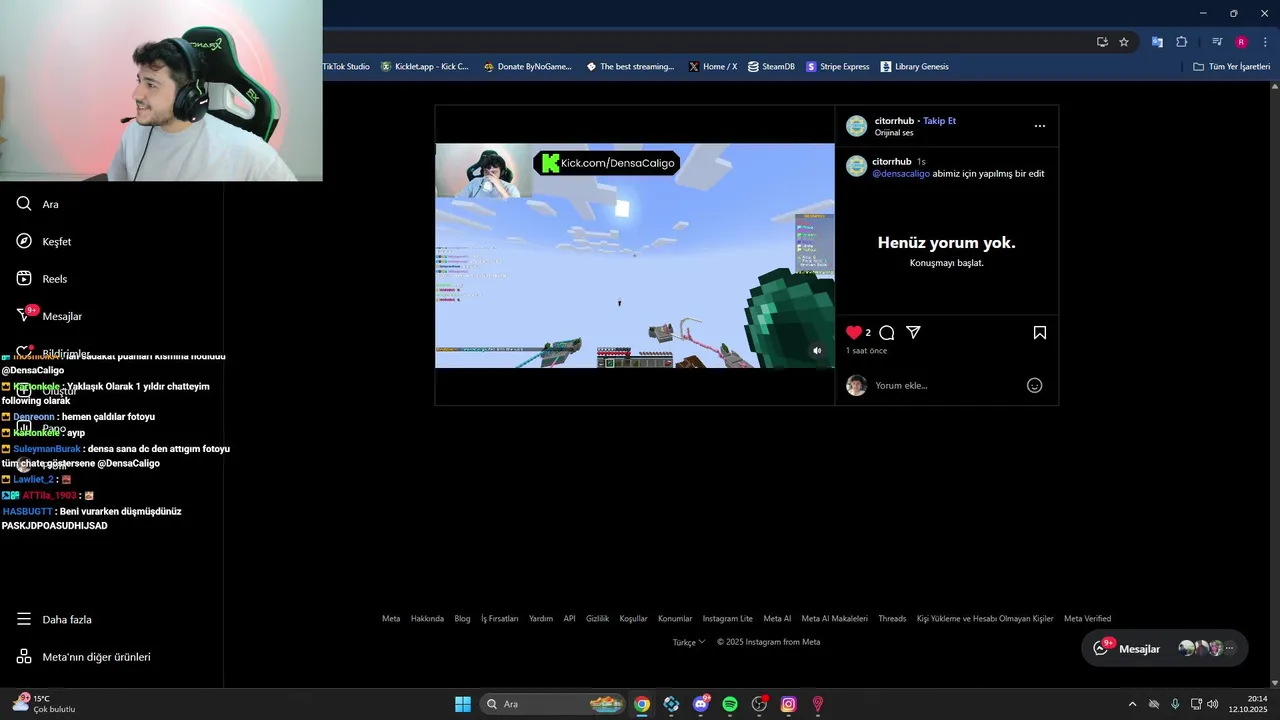Open the Hakkında footer link
Viewport: 1280px width, 720px height.
point(427,618)
